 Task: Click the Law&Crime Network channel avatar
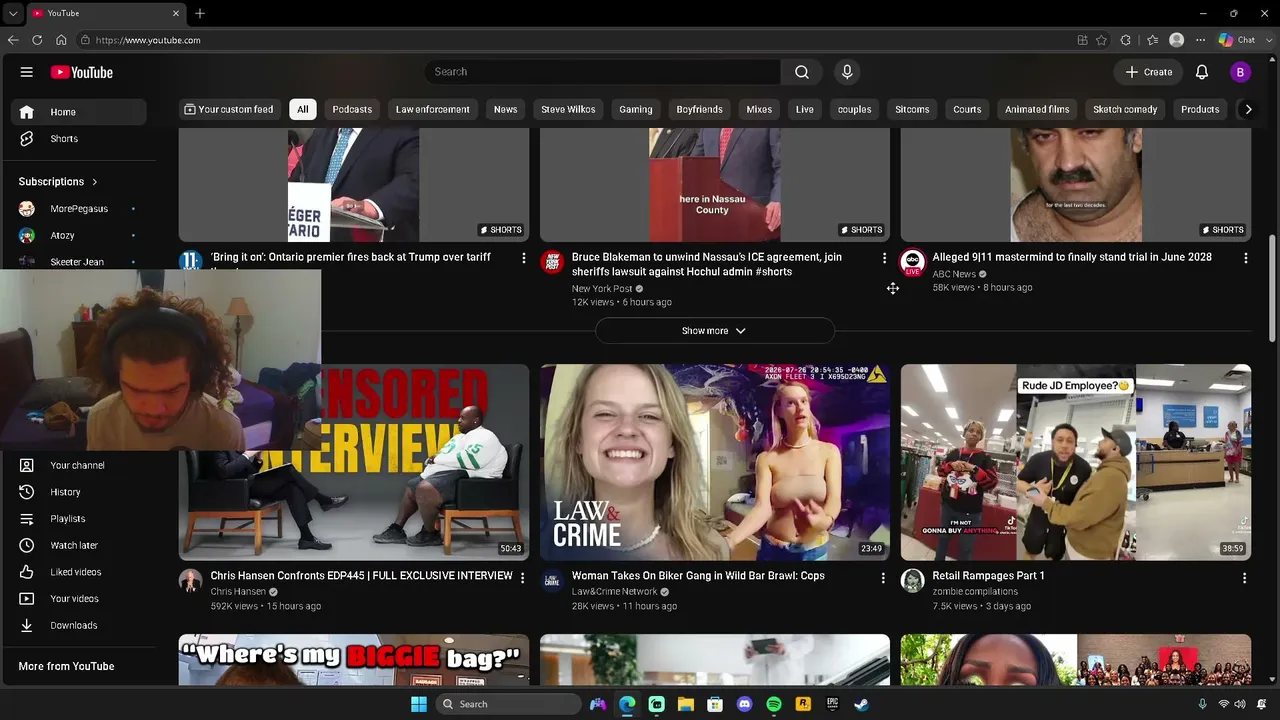click(x=552, y=581)
